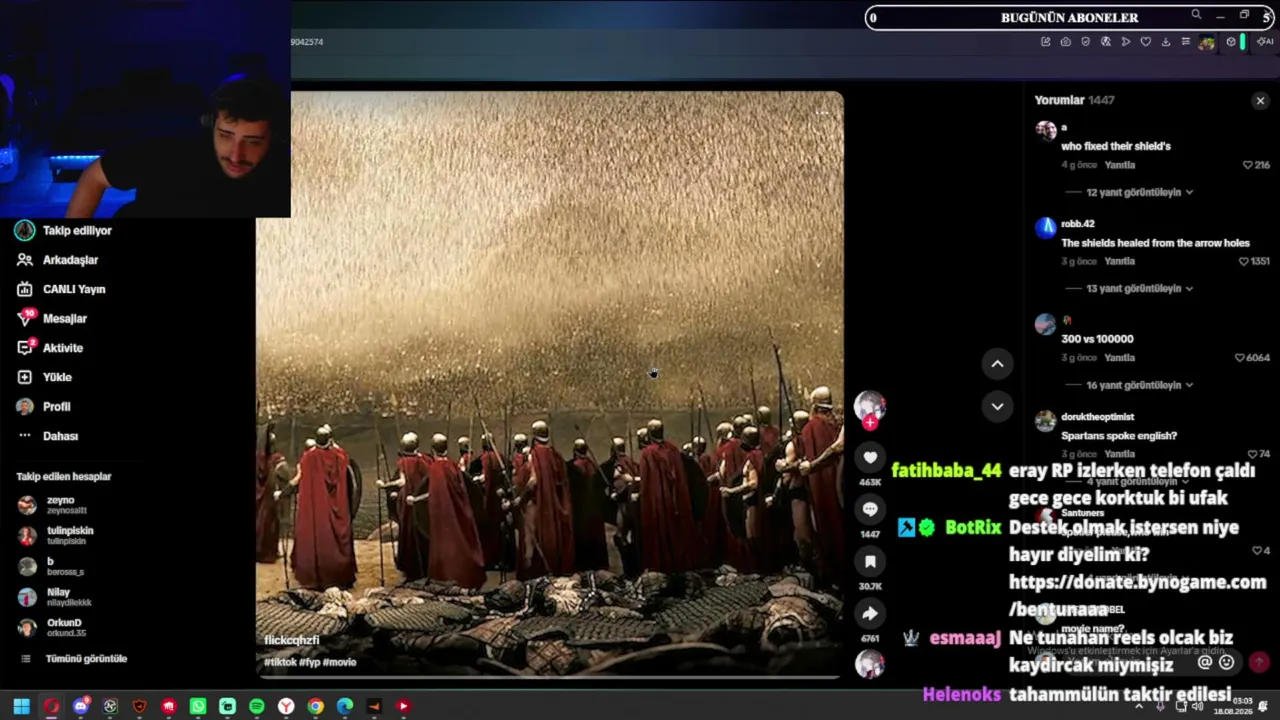Open CANLI Yayın (LIVE) section

tap(60, 289)
